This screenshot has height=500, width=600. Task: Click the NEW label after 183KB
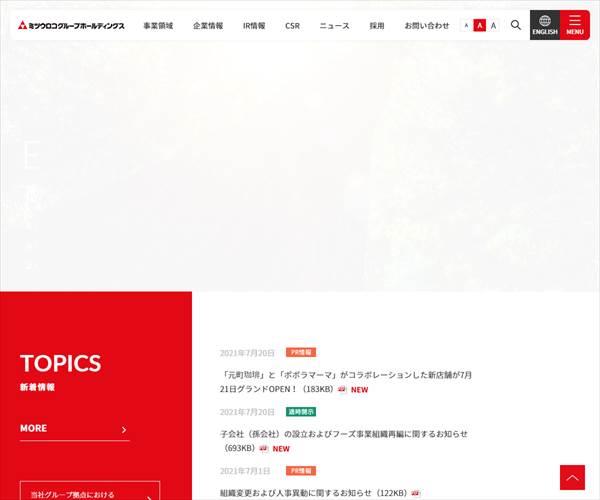pyautogui.click(x=359, y=390)
